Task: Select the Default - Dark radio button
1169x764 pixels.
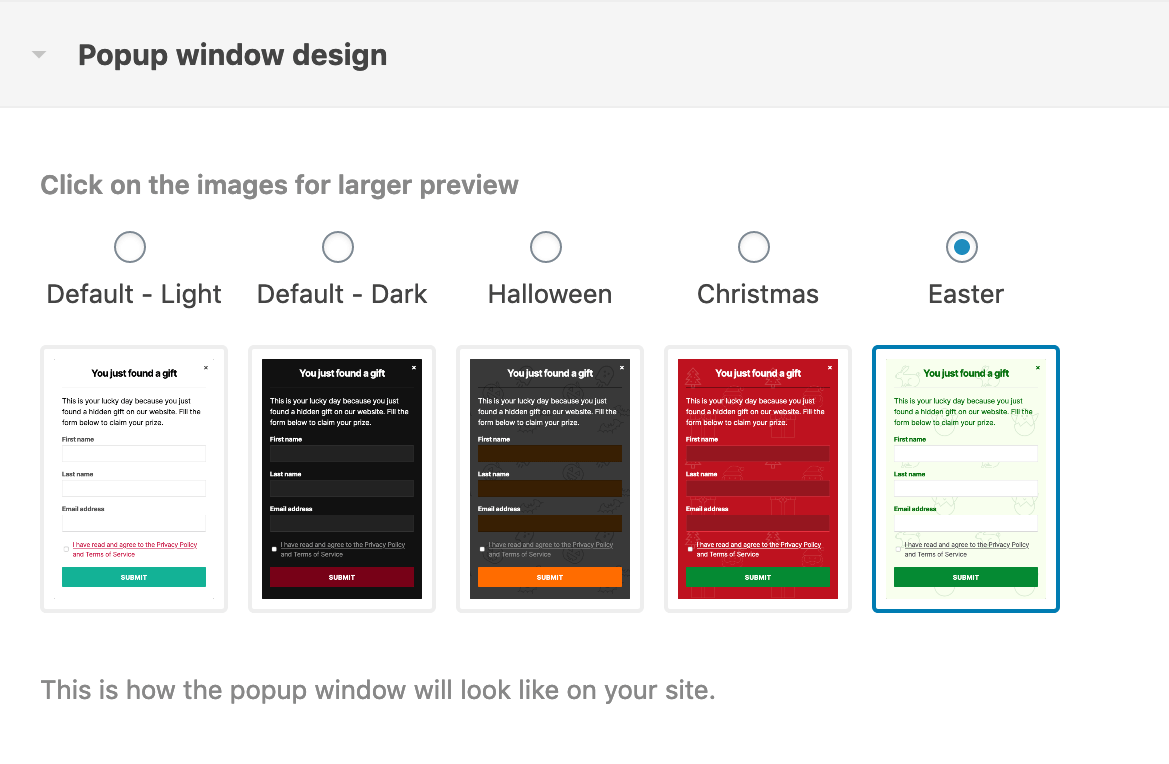Action: click(x=338, y=247)
